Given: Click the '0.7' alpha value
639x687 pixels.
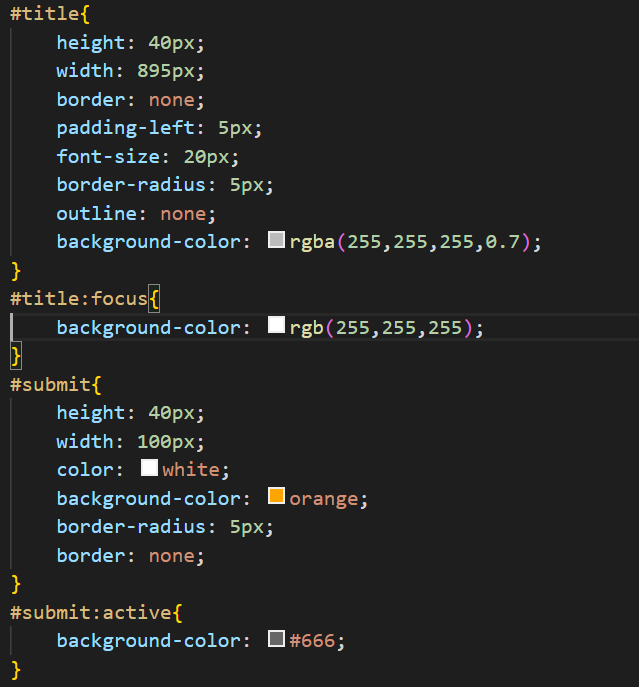Looking at the screenshot, I should [x=503, y=242].
